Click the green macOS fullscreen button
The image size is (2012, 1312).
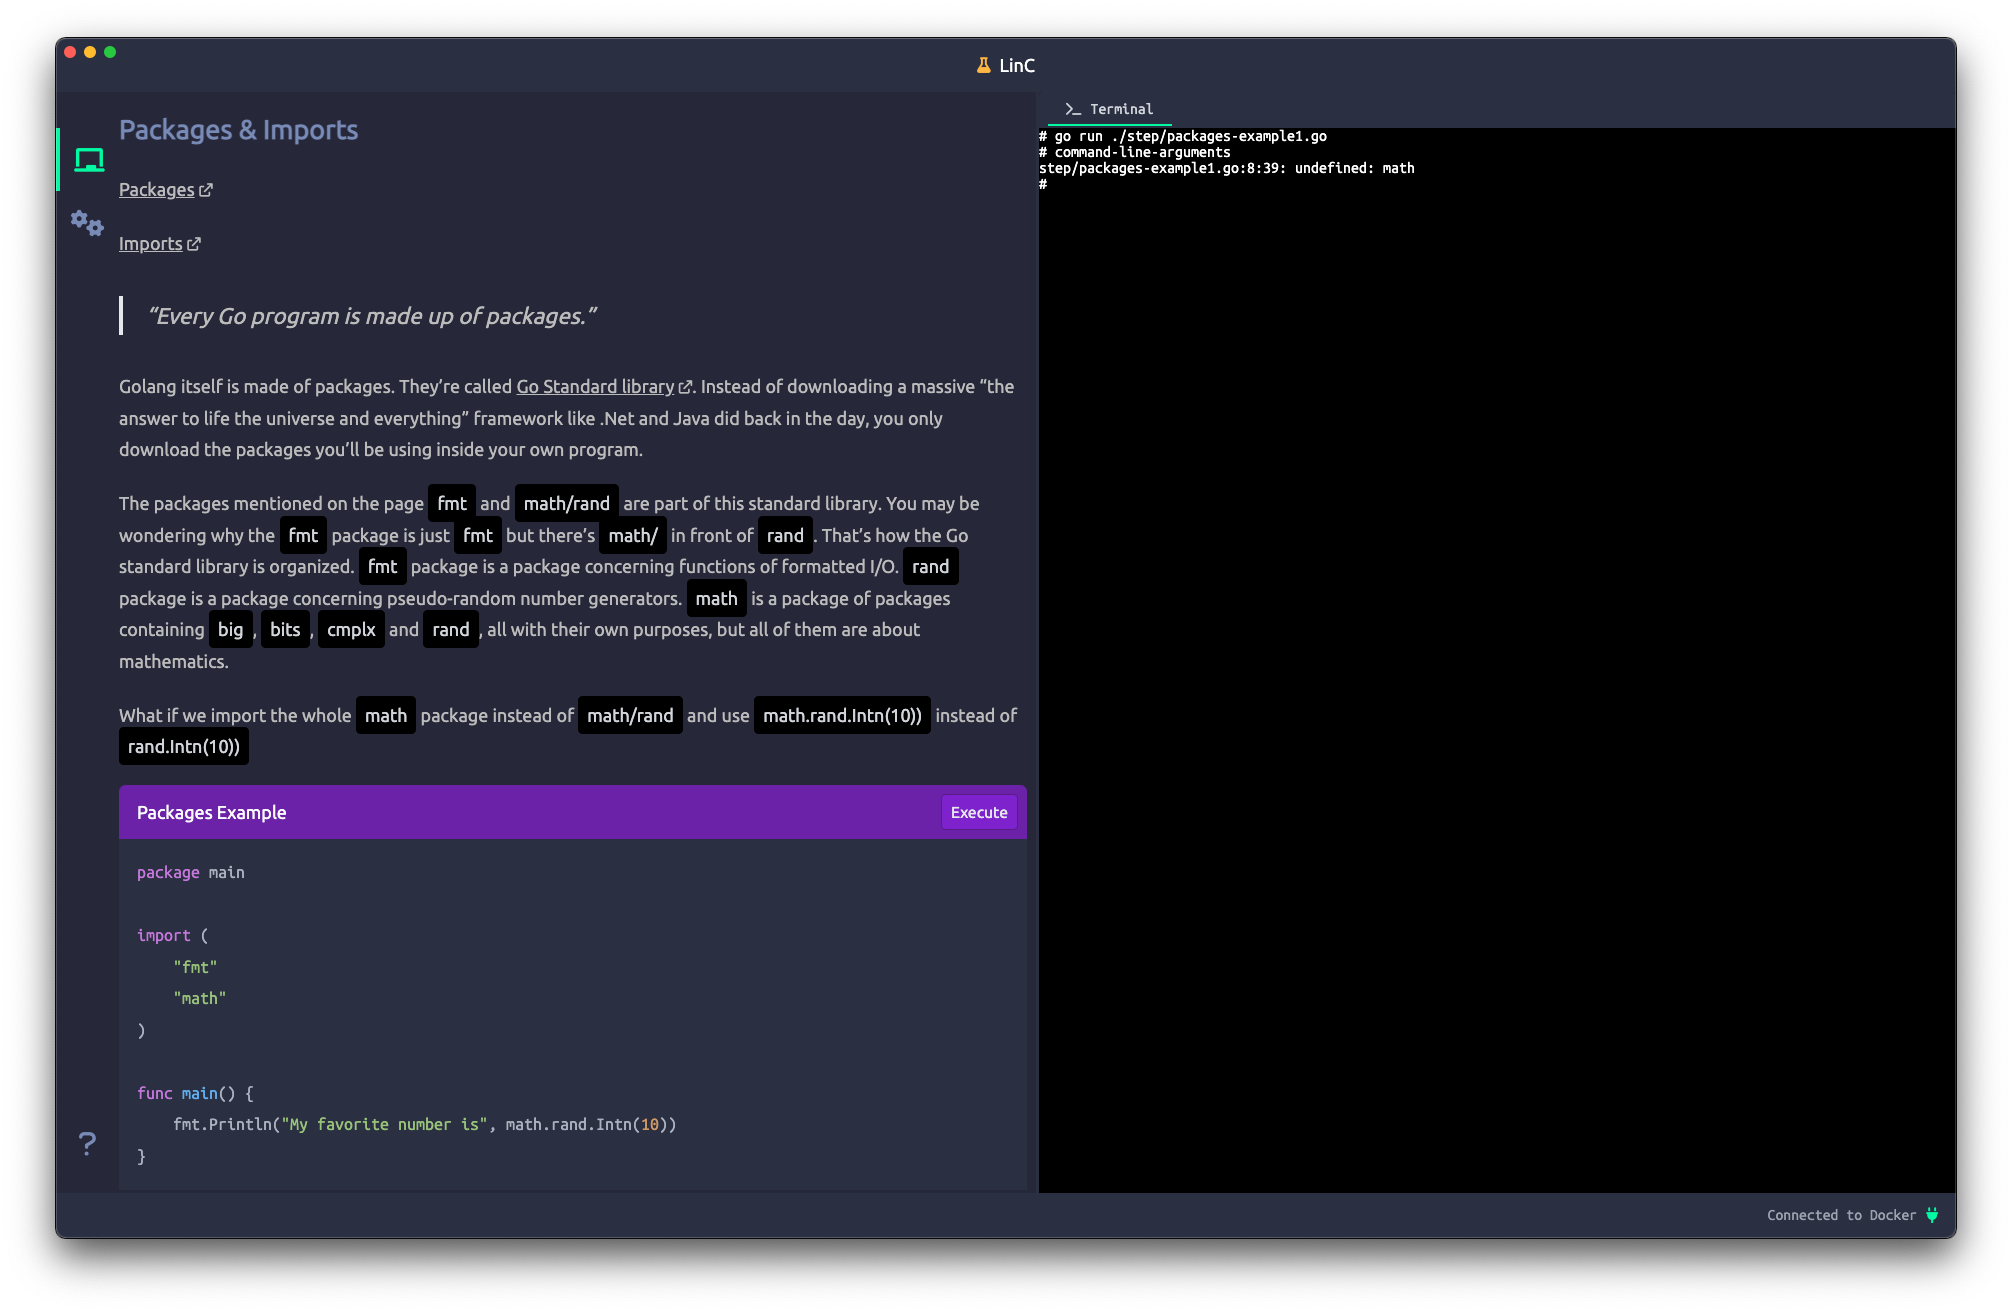(110, 52)
